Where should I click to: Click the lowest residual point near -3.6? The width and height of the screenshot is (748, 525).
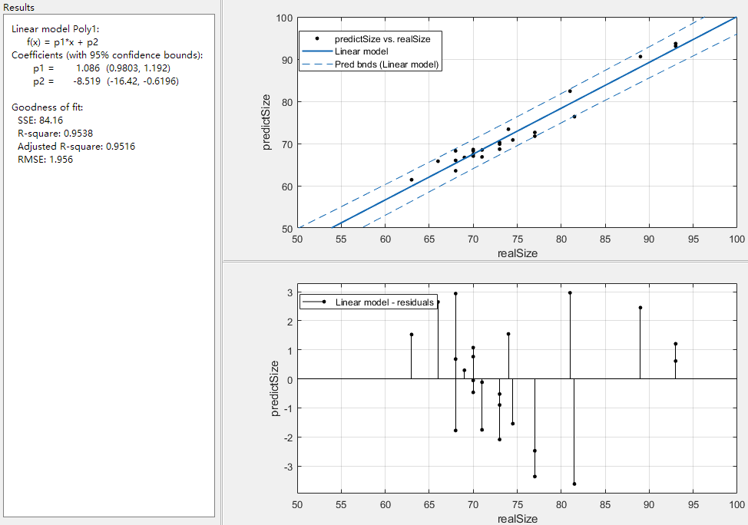(x=574, y=484)
